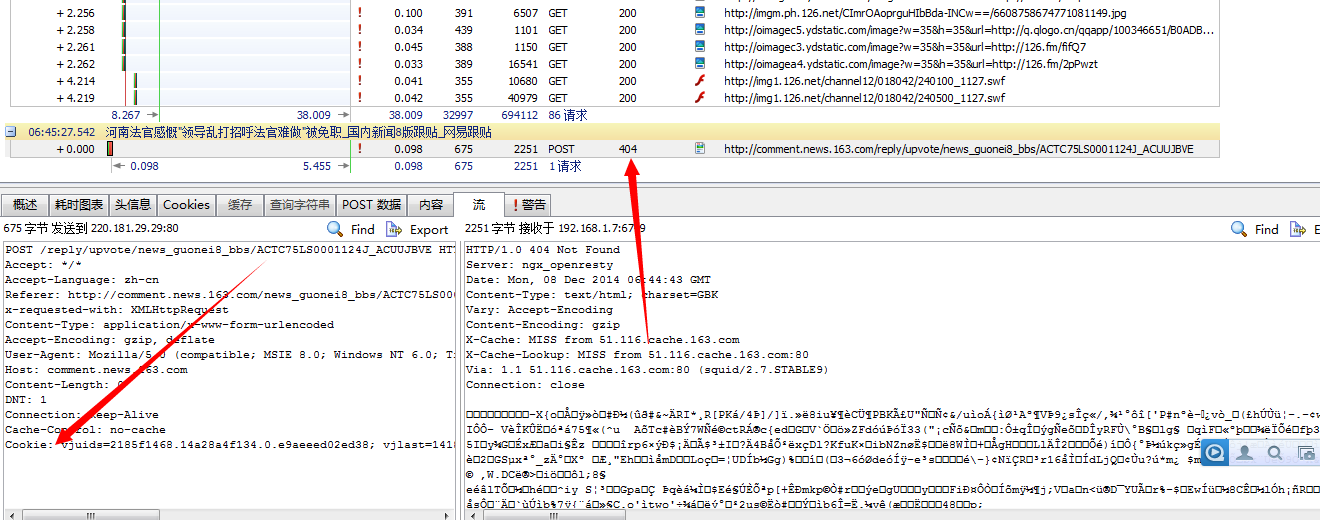Screen dimensions: 1320x520
Task: Open the 耗时图表 tab
Action: coord(78,204)
